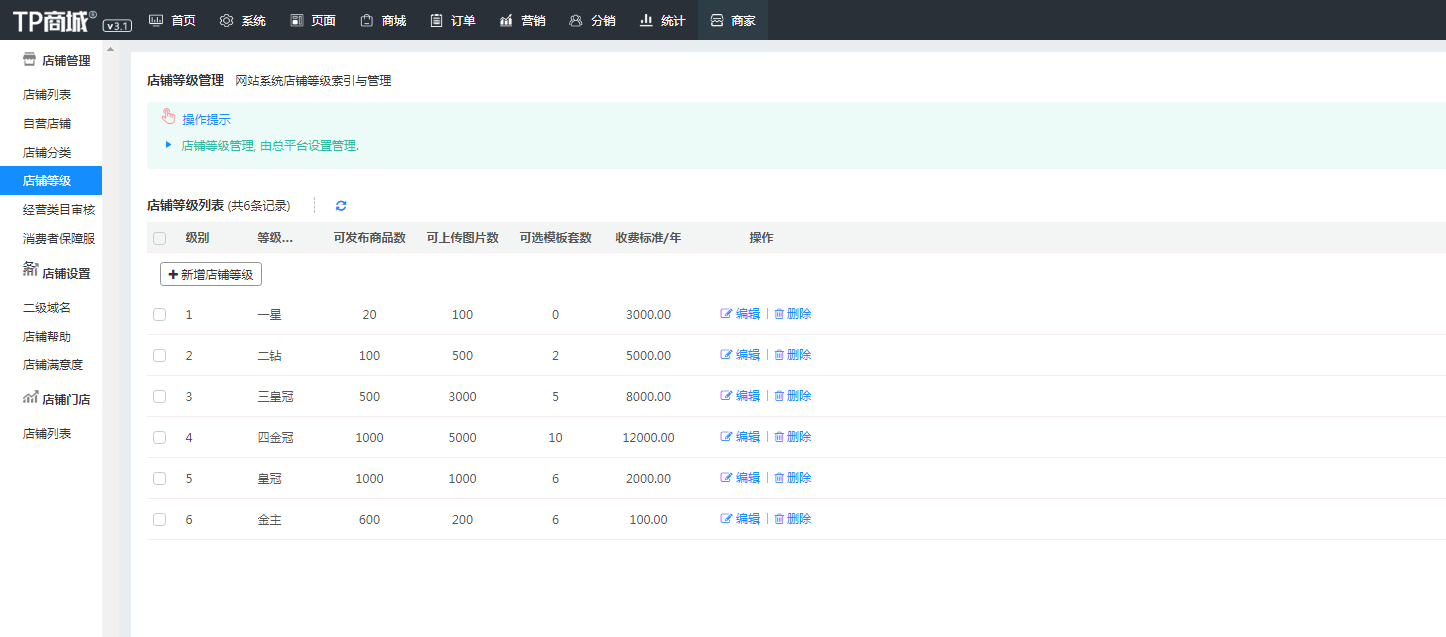Open the 订单 top menu

point(452,20)
